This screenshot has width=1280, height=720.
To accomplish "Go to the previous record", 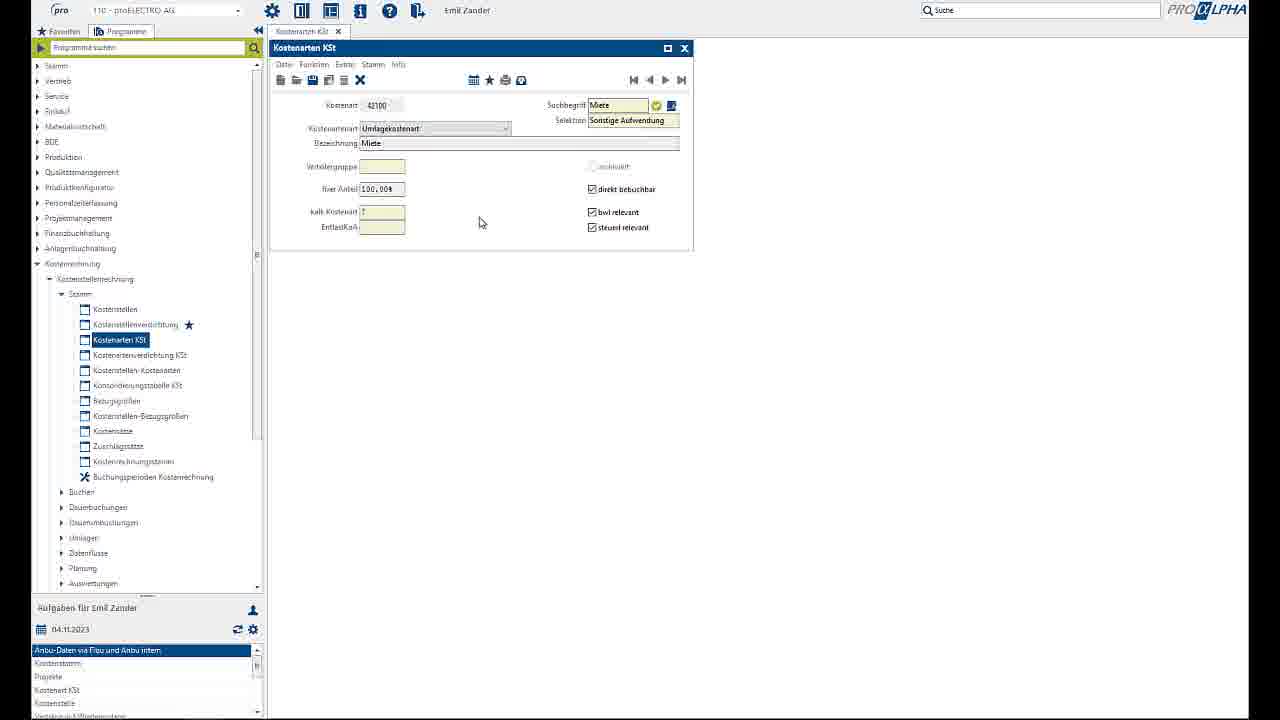I will pyautogui.click(x=650, y=80).
